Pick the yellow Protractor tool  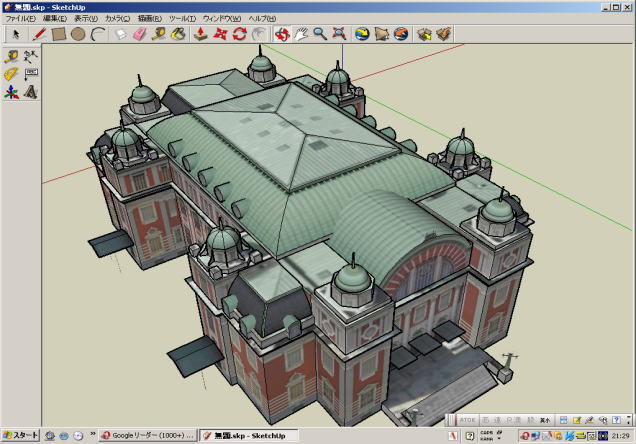(x=11, y=74)
